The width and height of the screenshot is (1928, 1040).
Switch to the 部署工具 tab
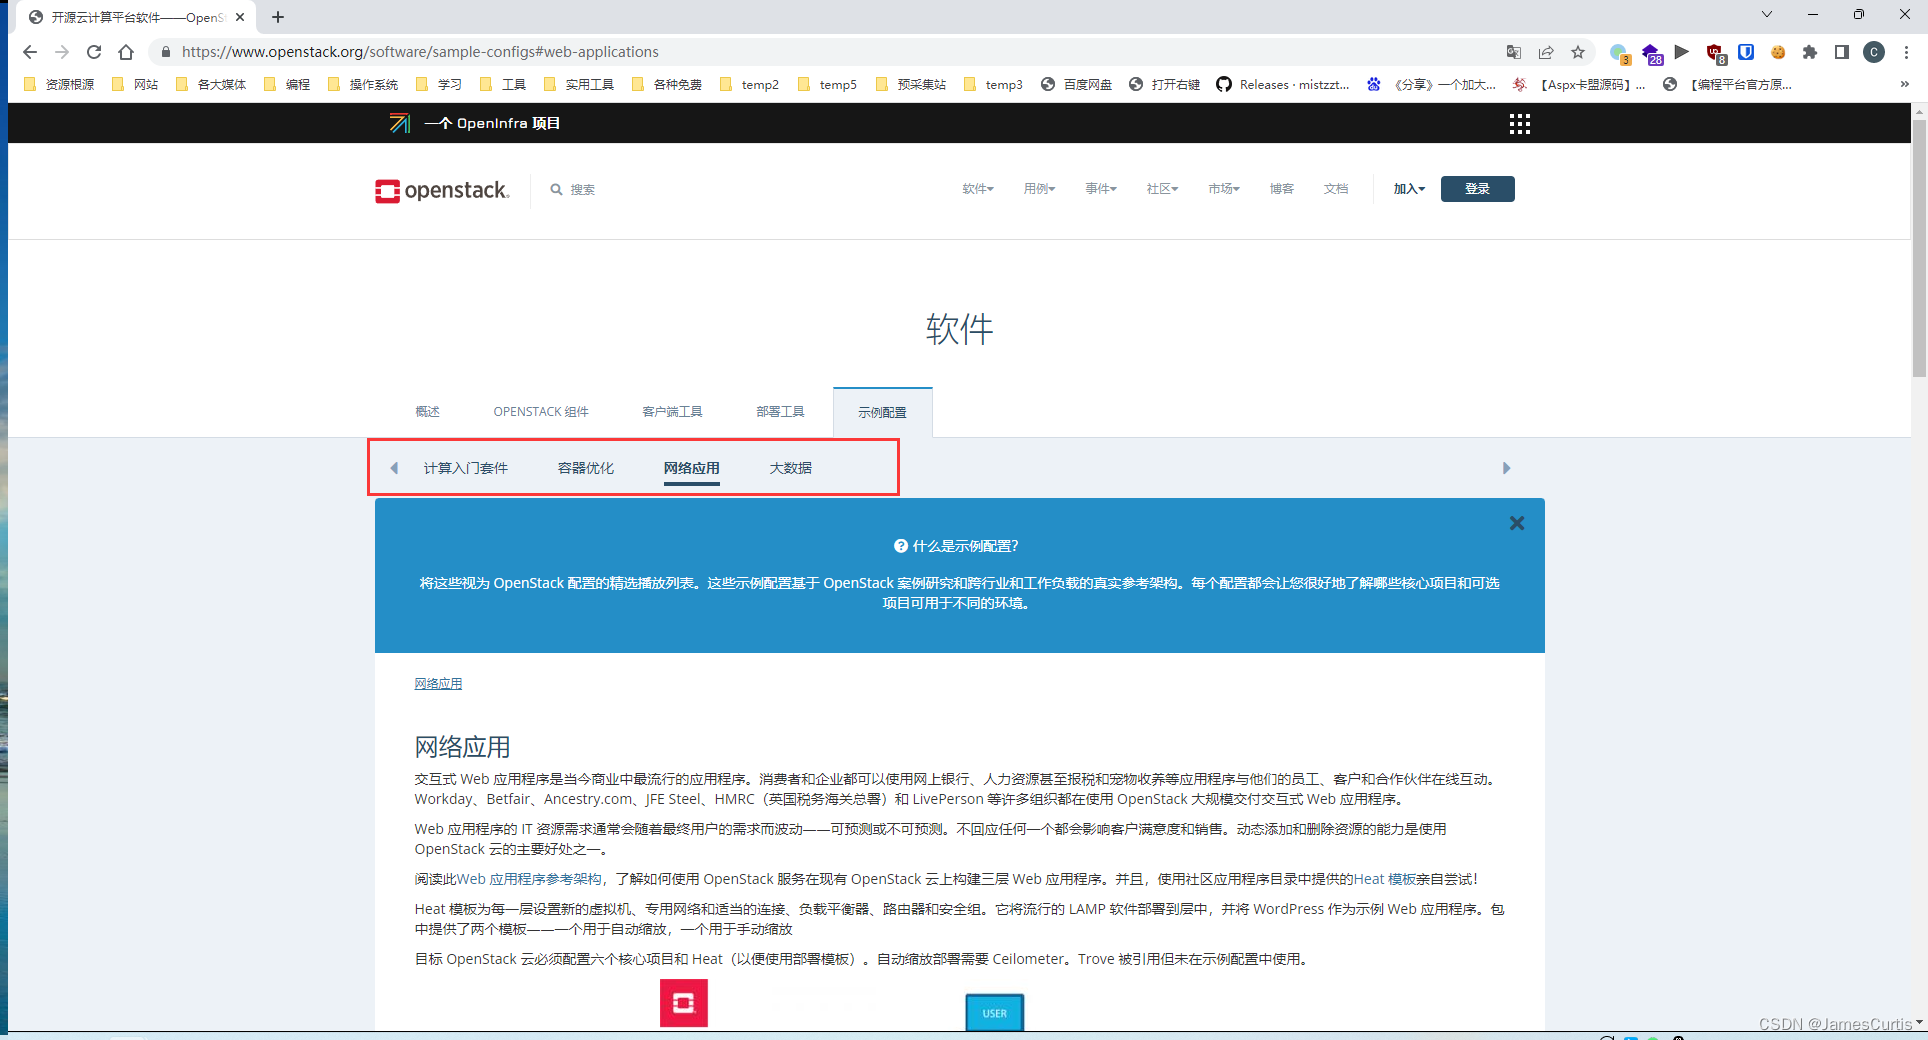click(780, 412)
